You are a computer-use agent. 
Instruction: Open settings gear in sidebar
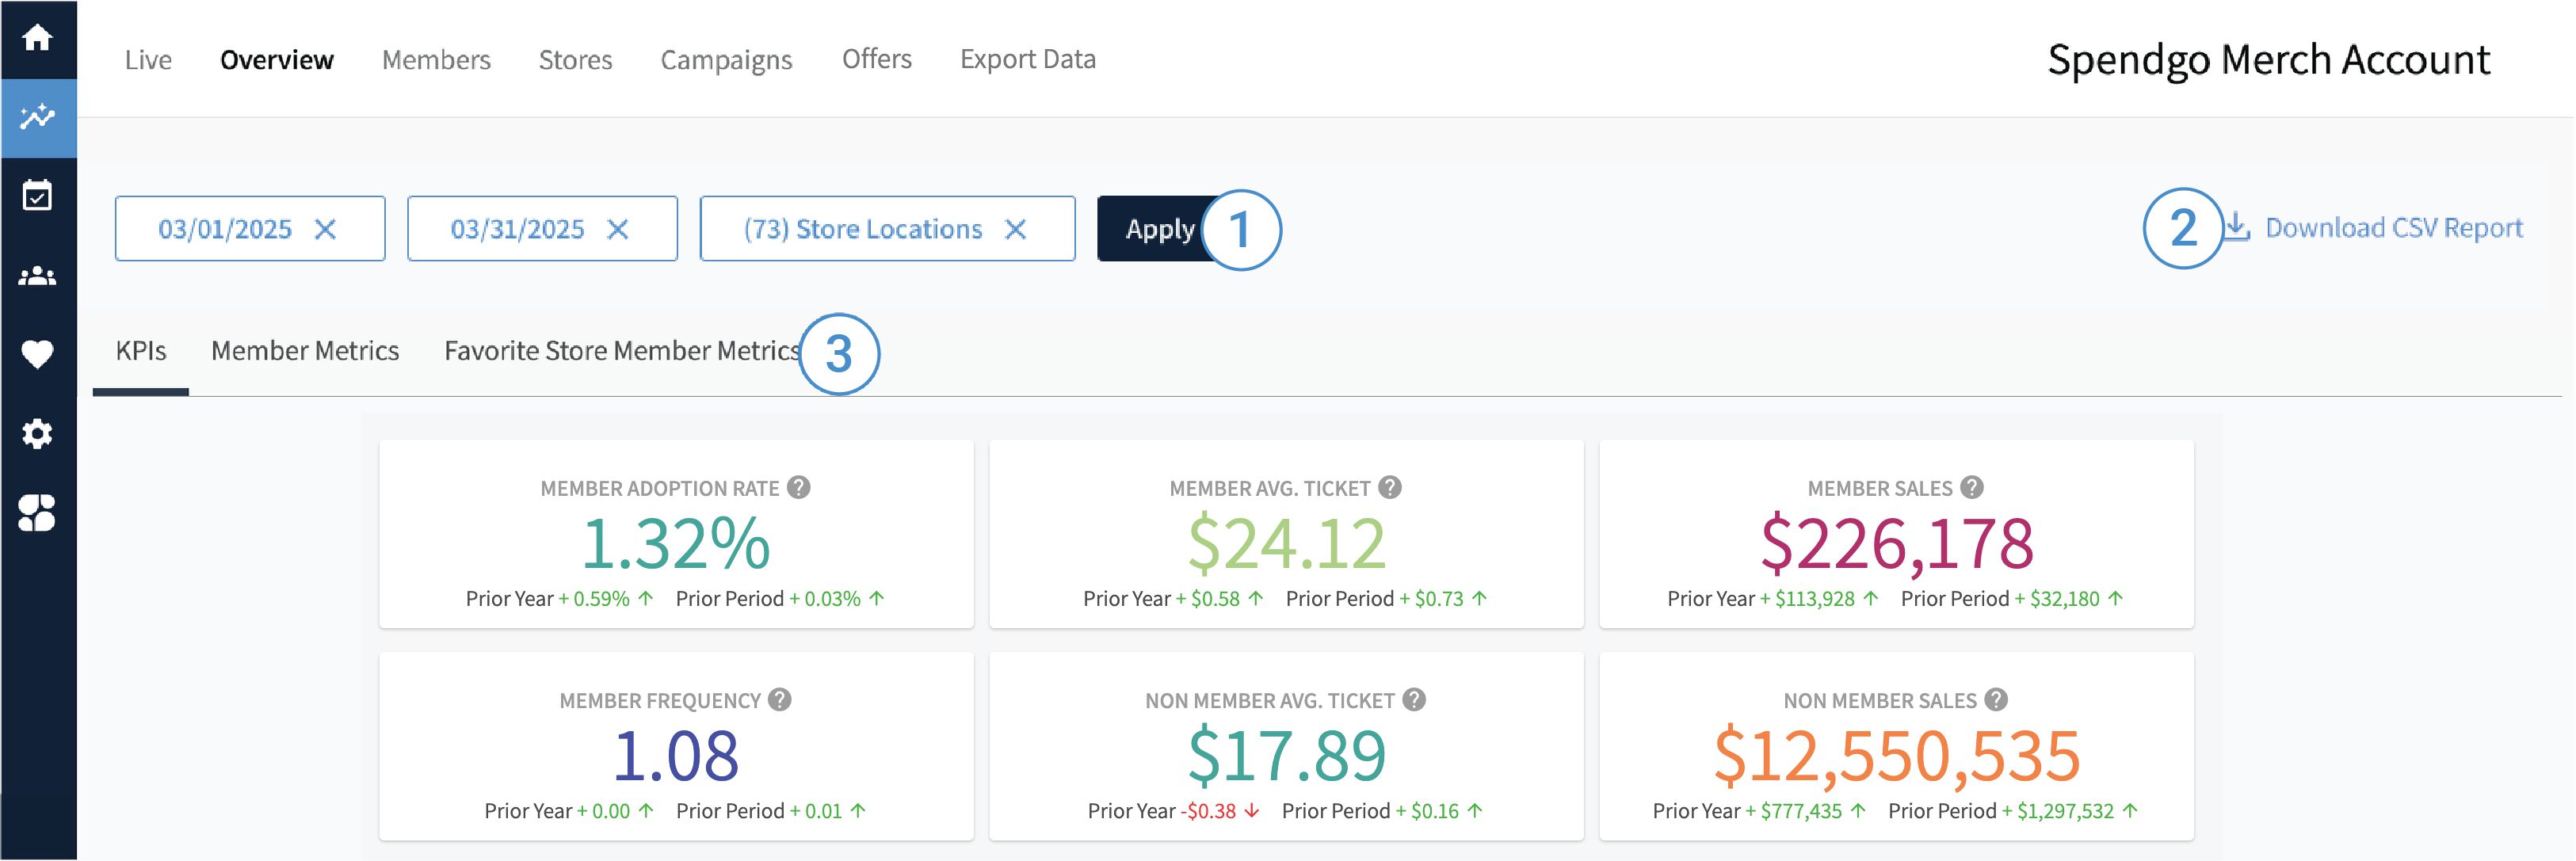37,434
